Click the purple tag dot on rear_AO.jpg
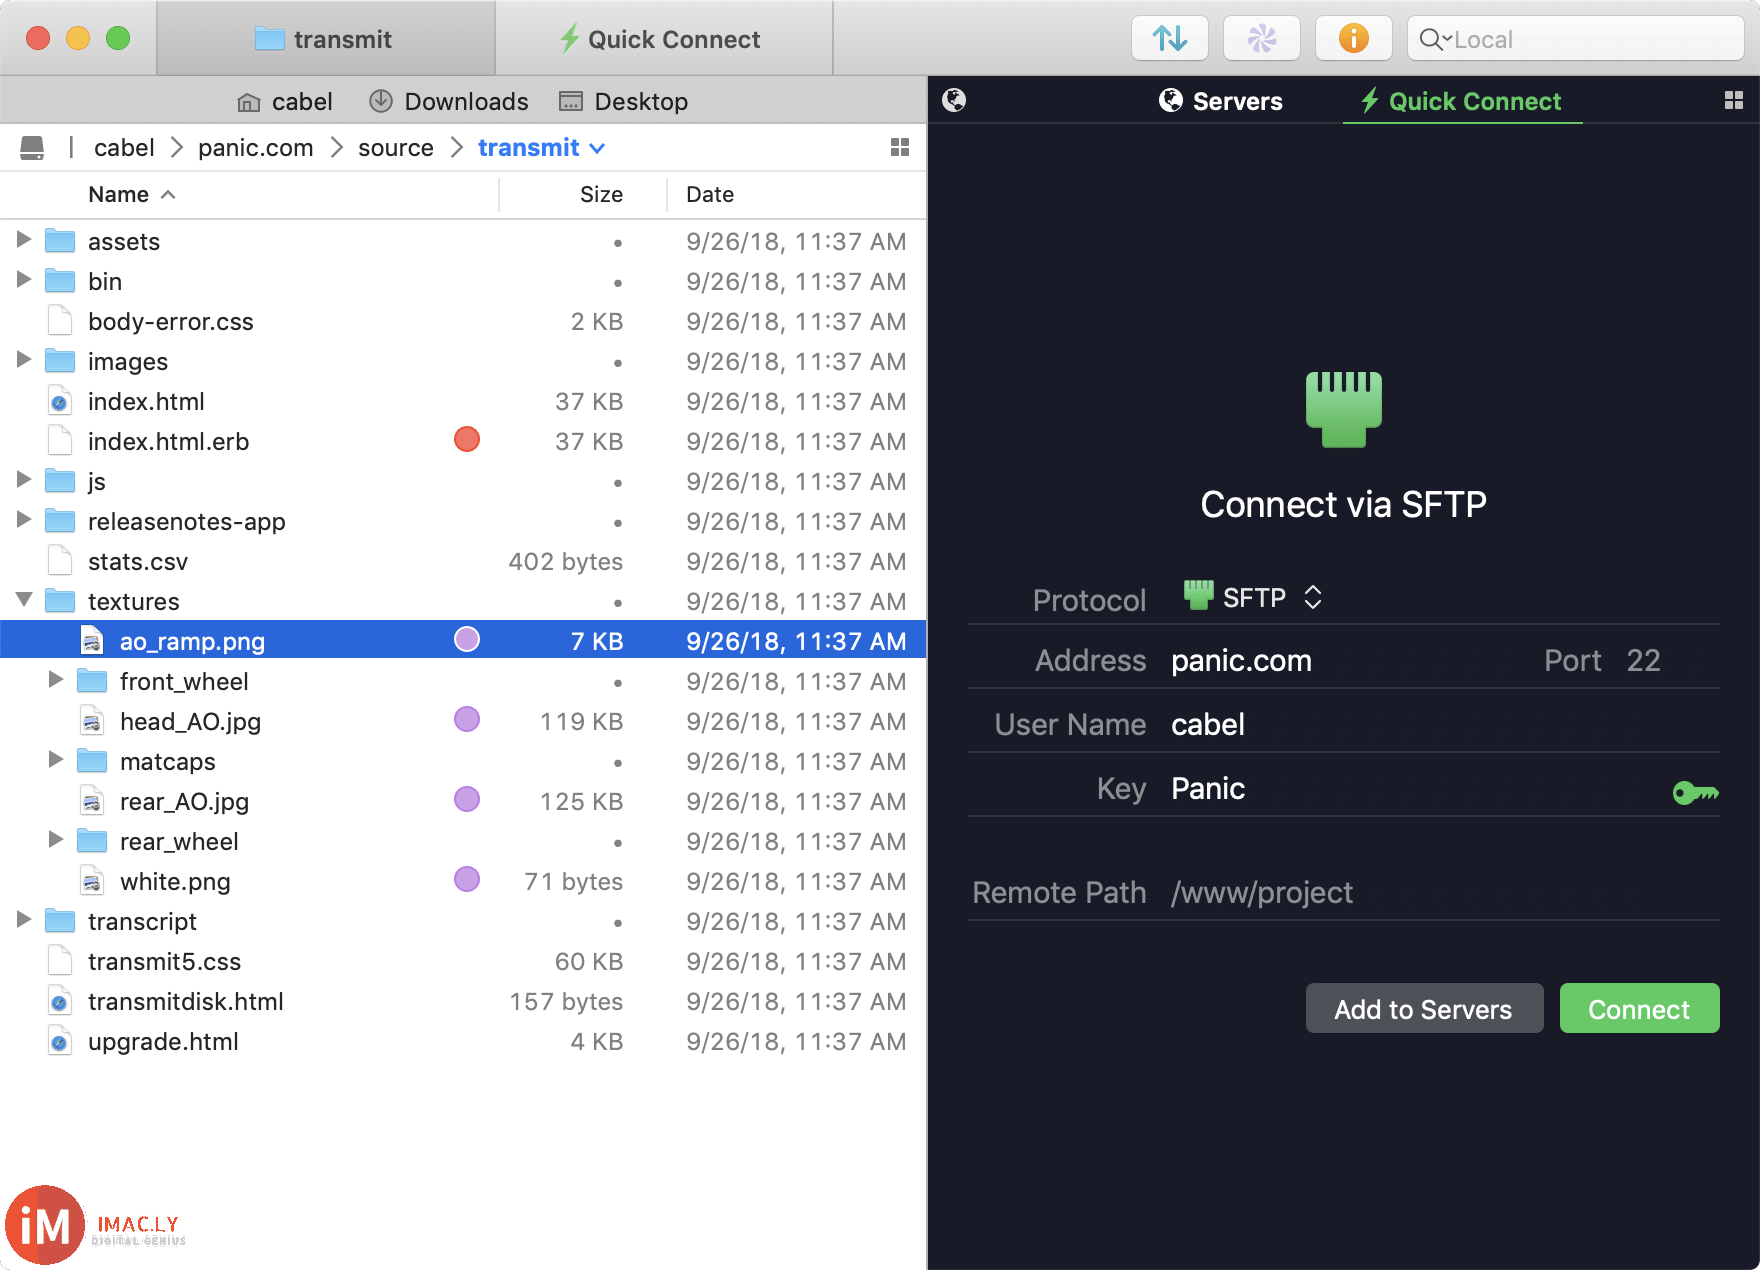The height and width of the screenshot is (1270, 1760). (467, 800)
